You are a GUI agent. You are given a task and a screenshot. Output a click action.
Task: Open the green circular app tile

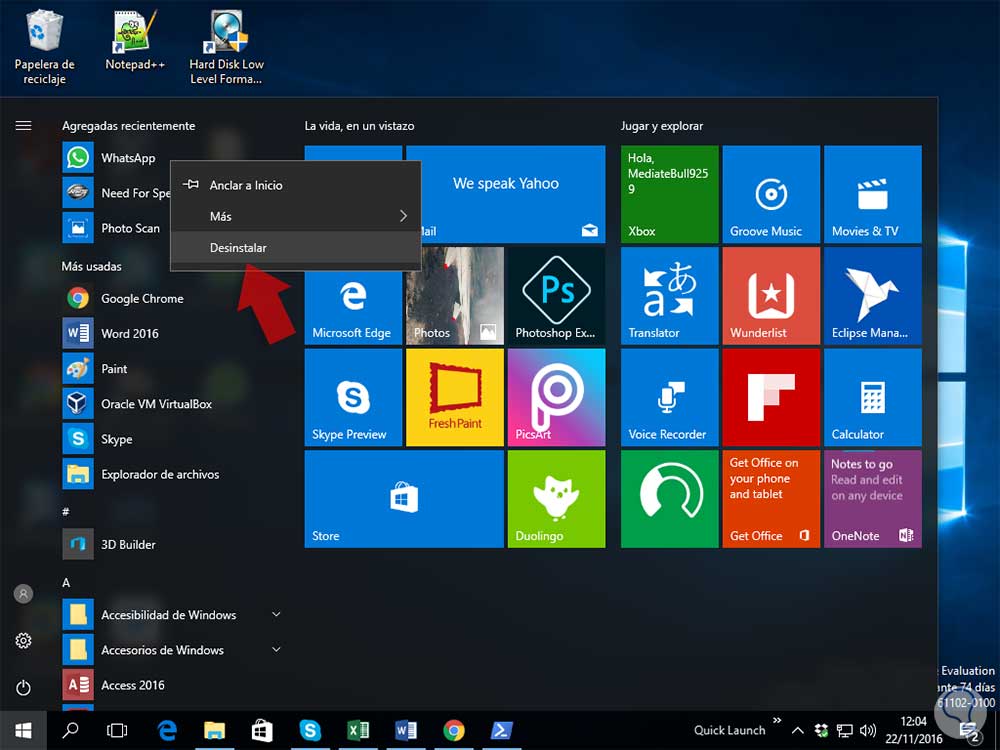(x=670, y=499)
